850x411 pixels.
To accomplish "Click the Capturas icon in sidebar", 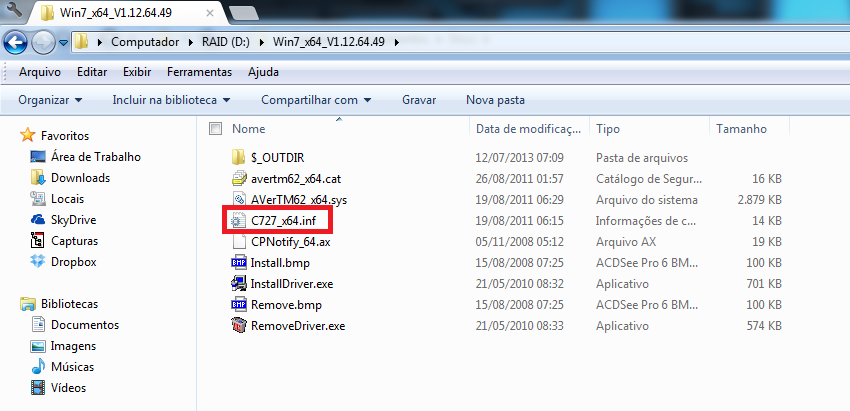I will pos(38,240).
